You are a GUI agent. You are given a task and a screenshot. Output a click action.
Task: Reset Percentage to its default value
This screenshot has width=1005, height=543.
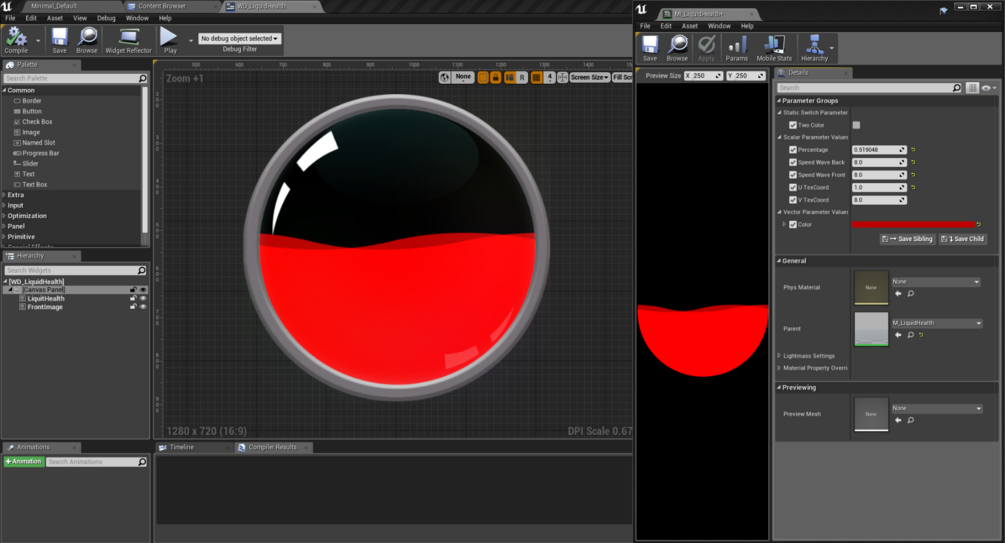[x=913, y=150]
